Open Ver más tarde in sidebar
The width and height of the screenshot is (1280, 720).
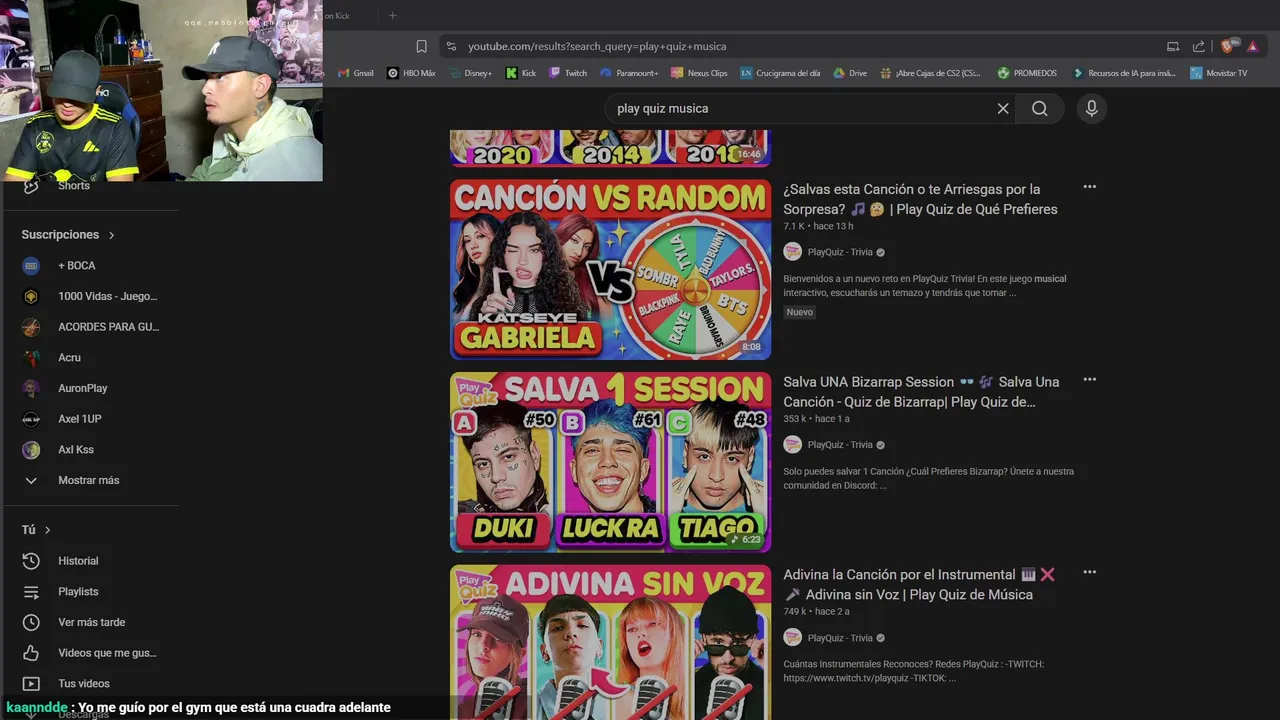click(90, 622)
